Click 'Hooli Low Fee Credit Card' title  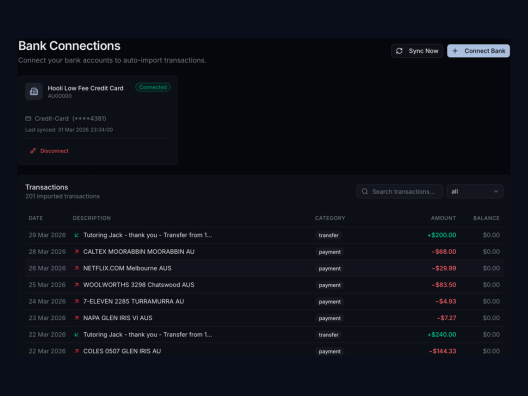[x=85, y=88]
